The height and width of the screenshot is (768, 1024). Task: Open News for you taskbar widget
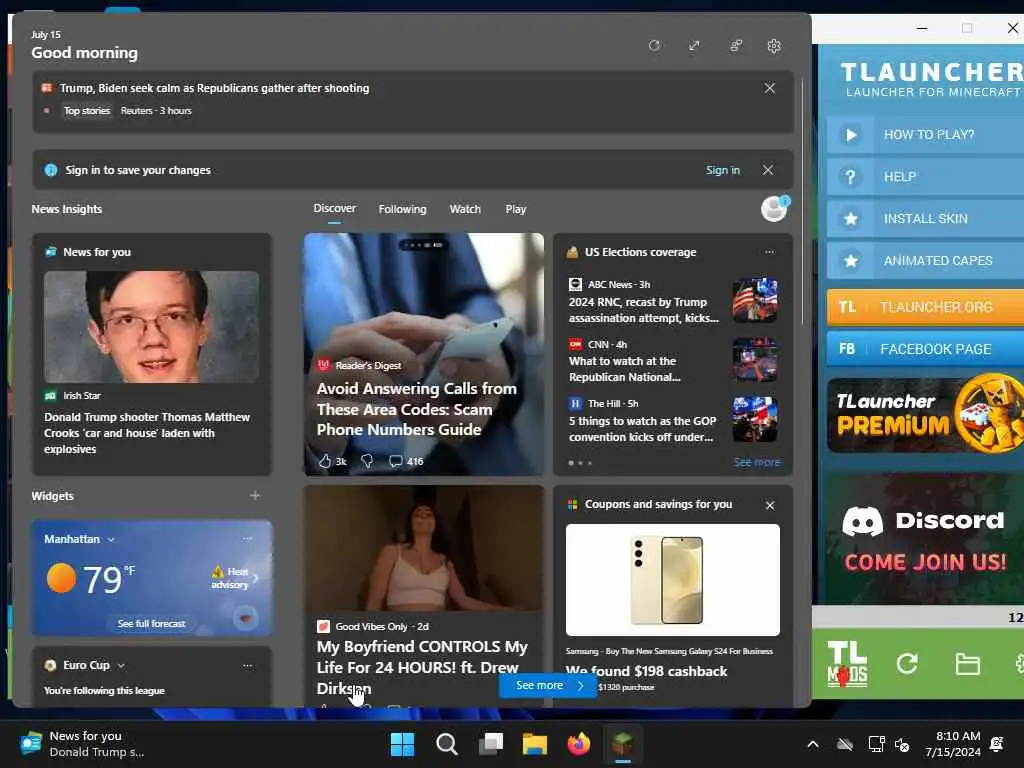point(82,744)
